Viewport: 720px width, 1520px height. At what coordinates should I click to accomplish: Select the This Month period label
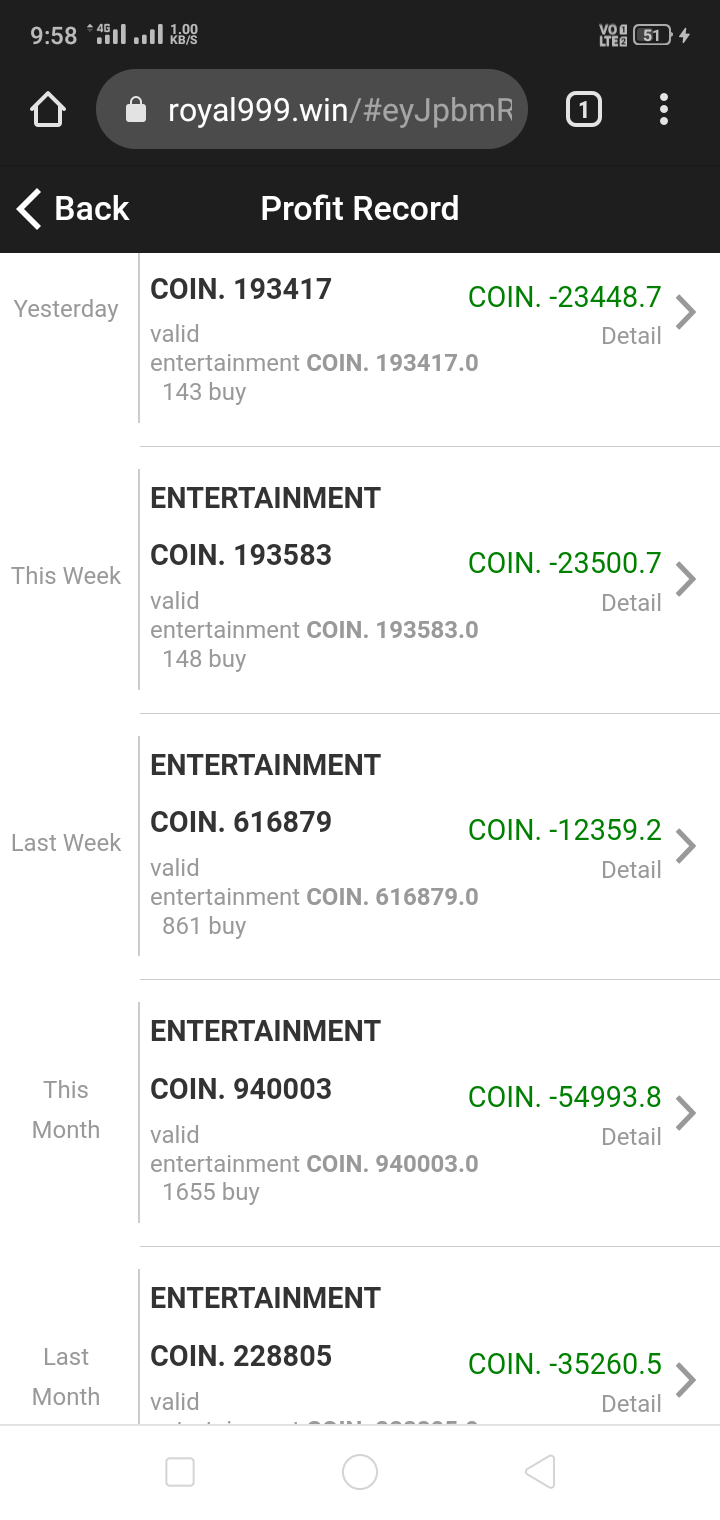coord(66,1110)
